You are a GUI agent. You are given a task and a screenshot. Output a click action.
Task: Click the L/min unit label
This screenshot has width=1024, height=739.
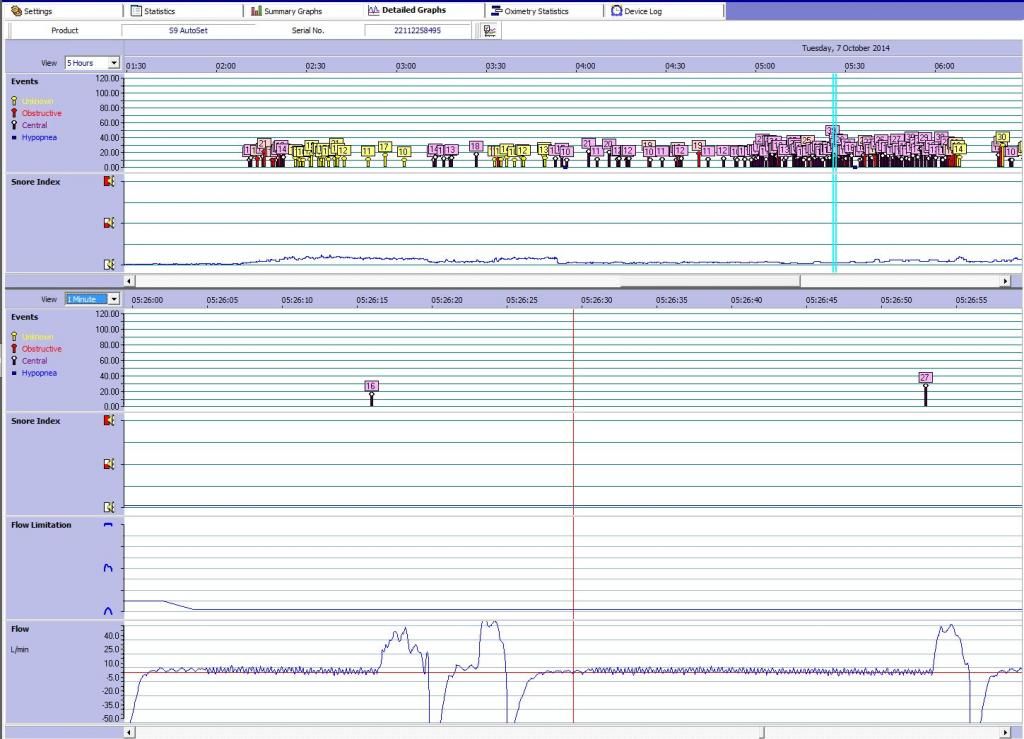20,650
